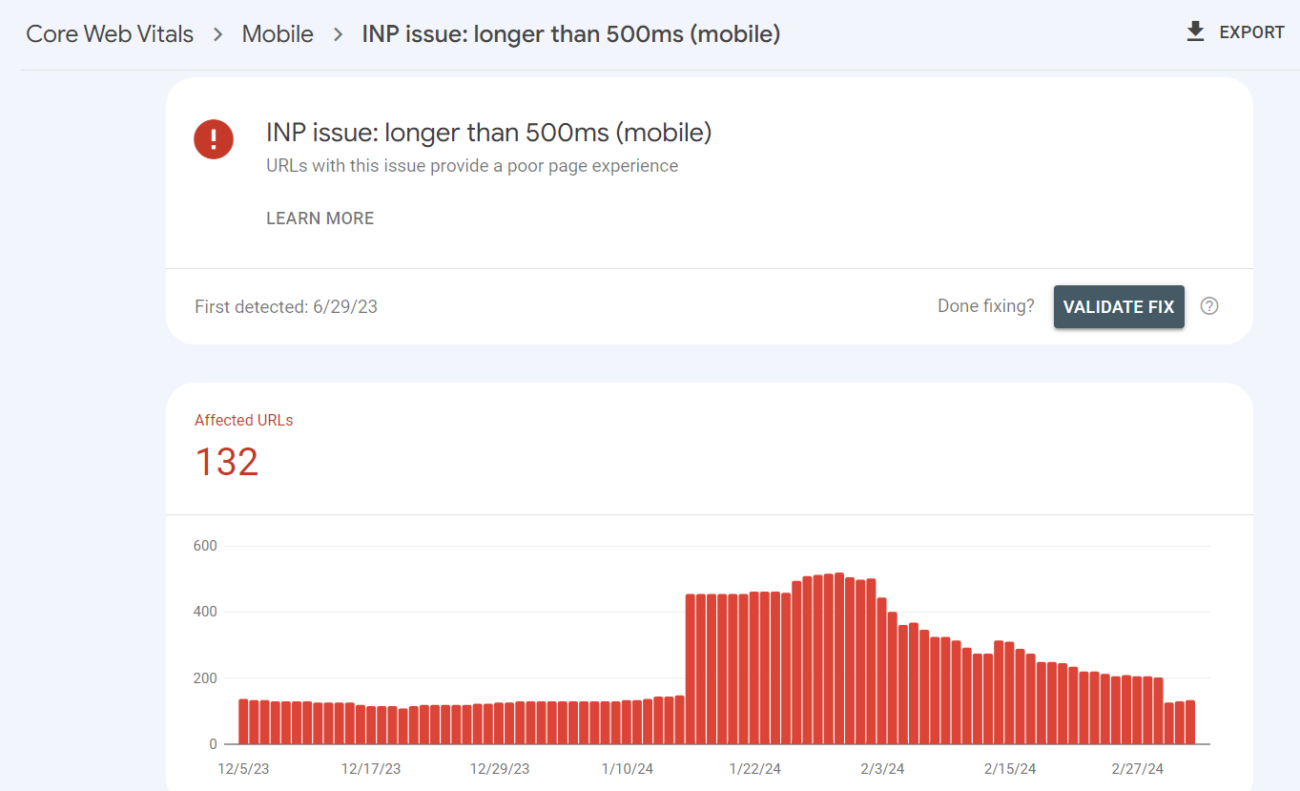
Task: Click the INP issue heading in the card
Action: click(489, 132)
